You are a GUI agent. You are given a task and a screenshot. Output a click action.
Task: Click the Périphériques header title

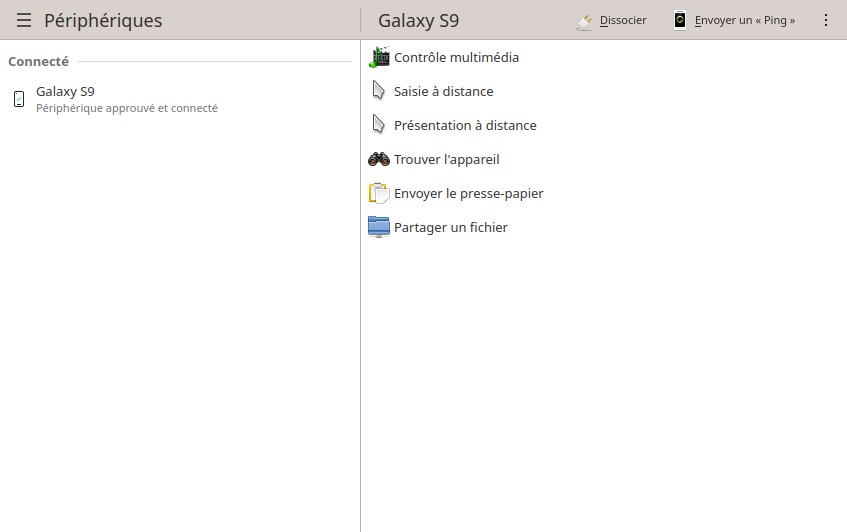pyautogui.click(x=103, y=21)
